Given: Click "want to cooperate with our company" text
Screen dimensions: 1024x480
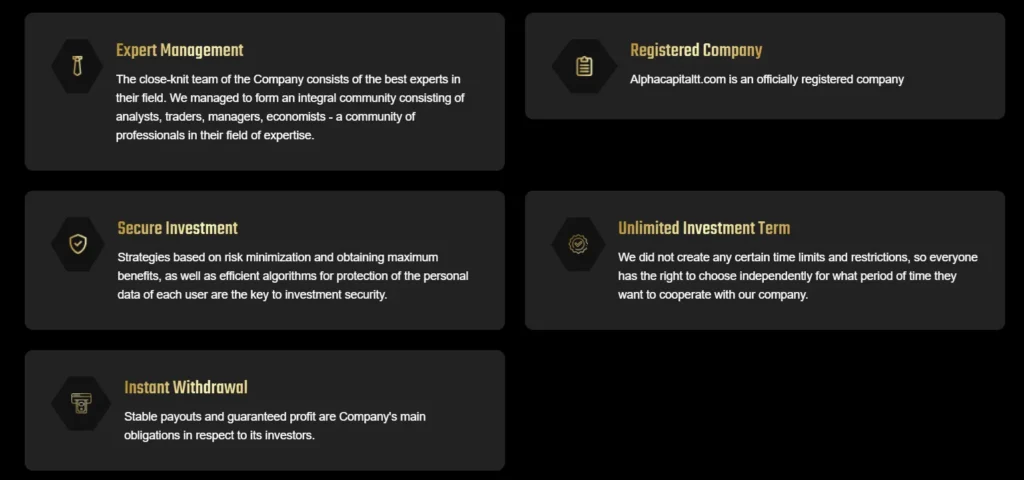Looking at the screenshot, I should tap(712, 295).
